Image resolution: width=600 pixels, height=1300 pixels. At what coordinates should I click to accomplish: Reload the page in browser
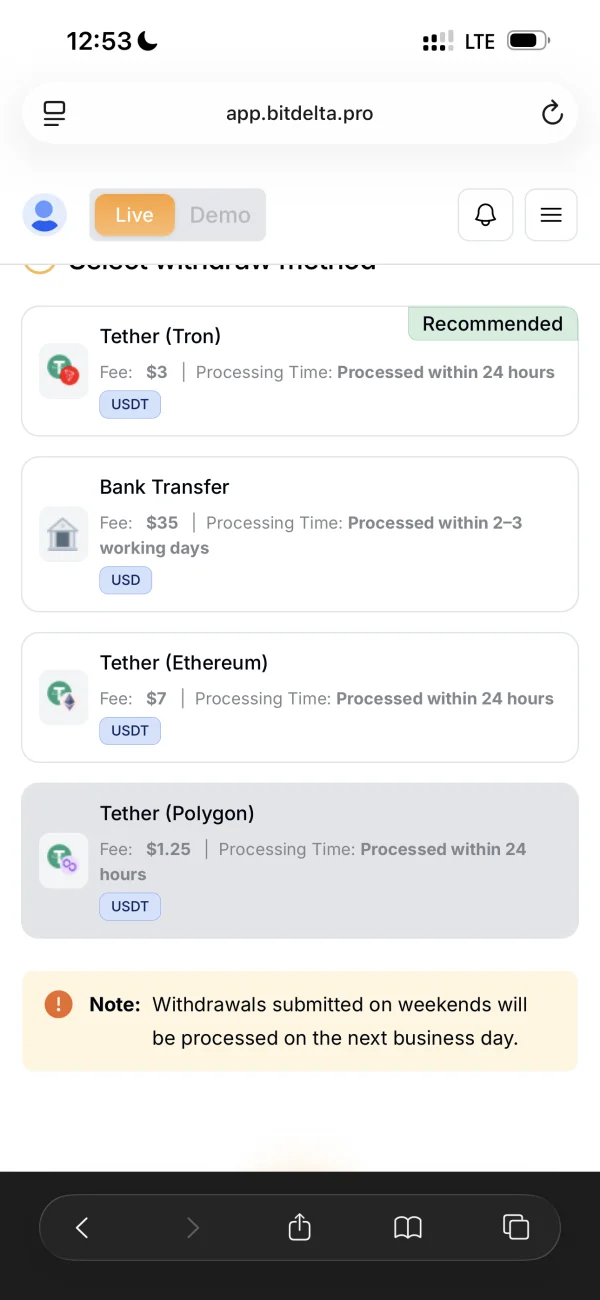552,113
